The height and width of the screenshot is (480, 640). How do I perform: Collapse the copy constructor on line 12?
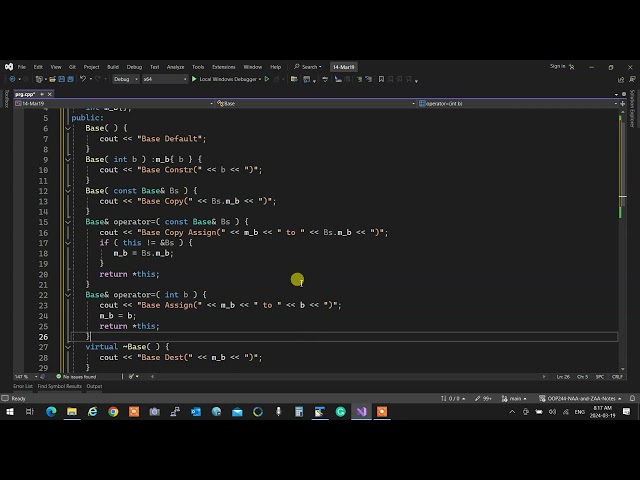[x=68, y=191]
